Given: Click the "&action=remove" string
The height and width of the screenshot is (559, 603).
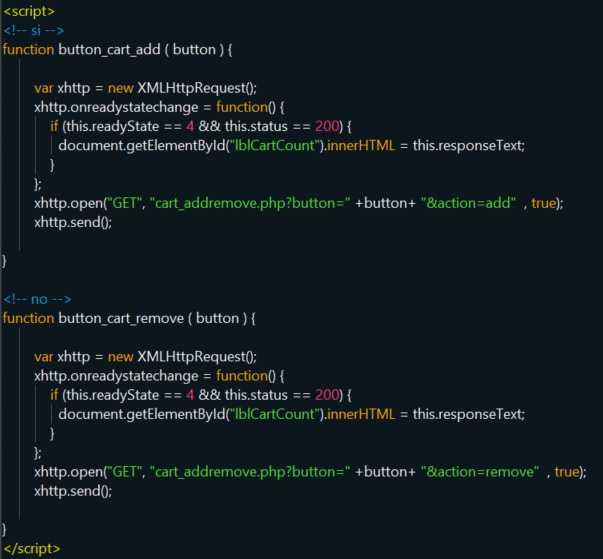Looking at the screenshot, I should coord(480,472).
